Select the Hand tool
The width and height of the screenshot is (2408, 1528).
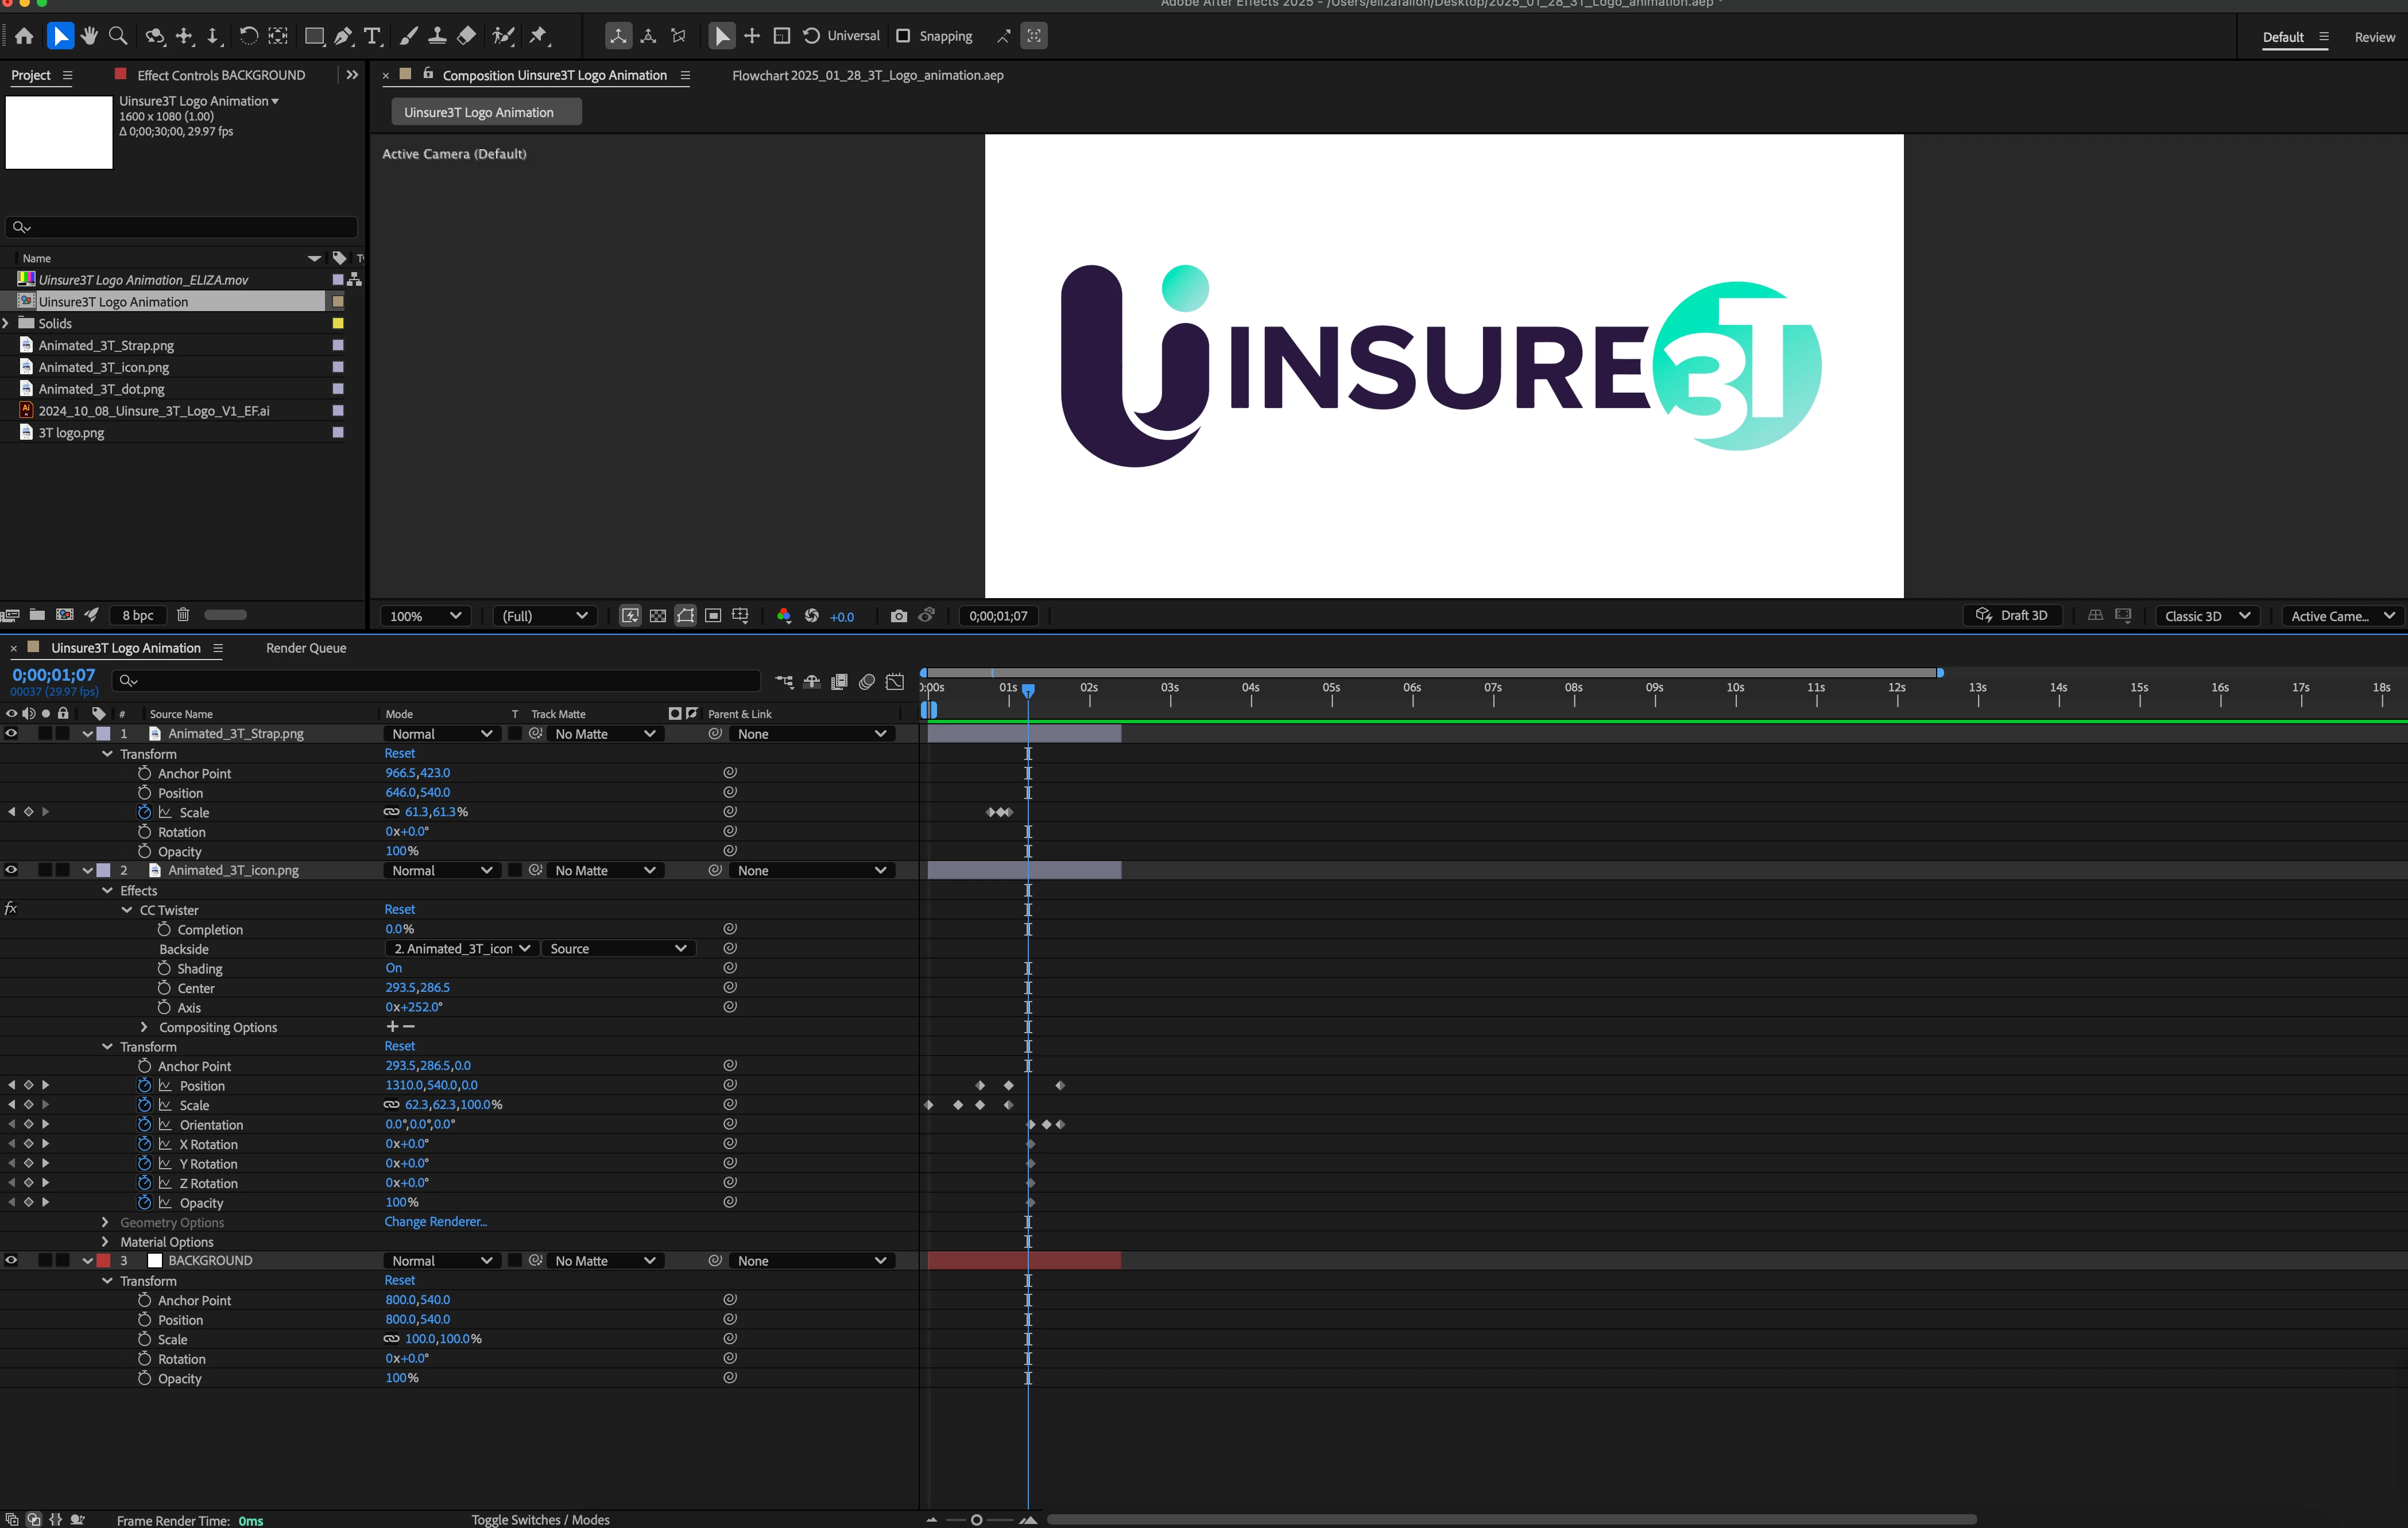pos(89,36)
